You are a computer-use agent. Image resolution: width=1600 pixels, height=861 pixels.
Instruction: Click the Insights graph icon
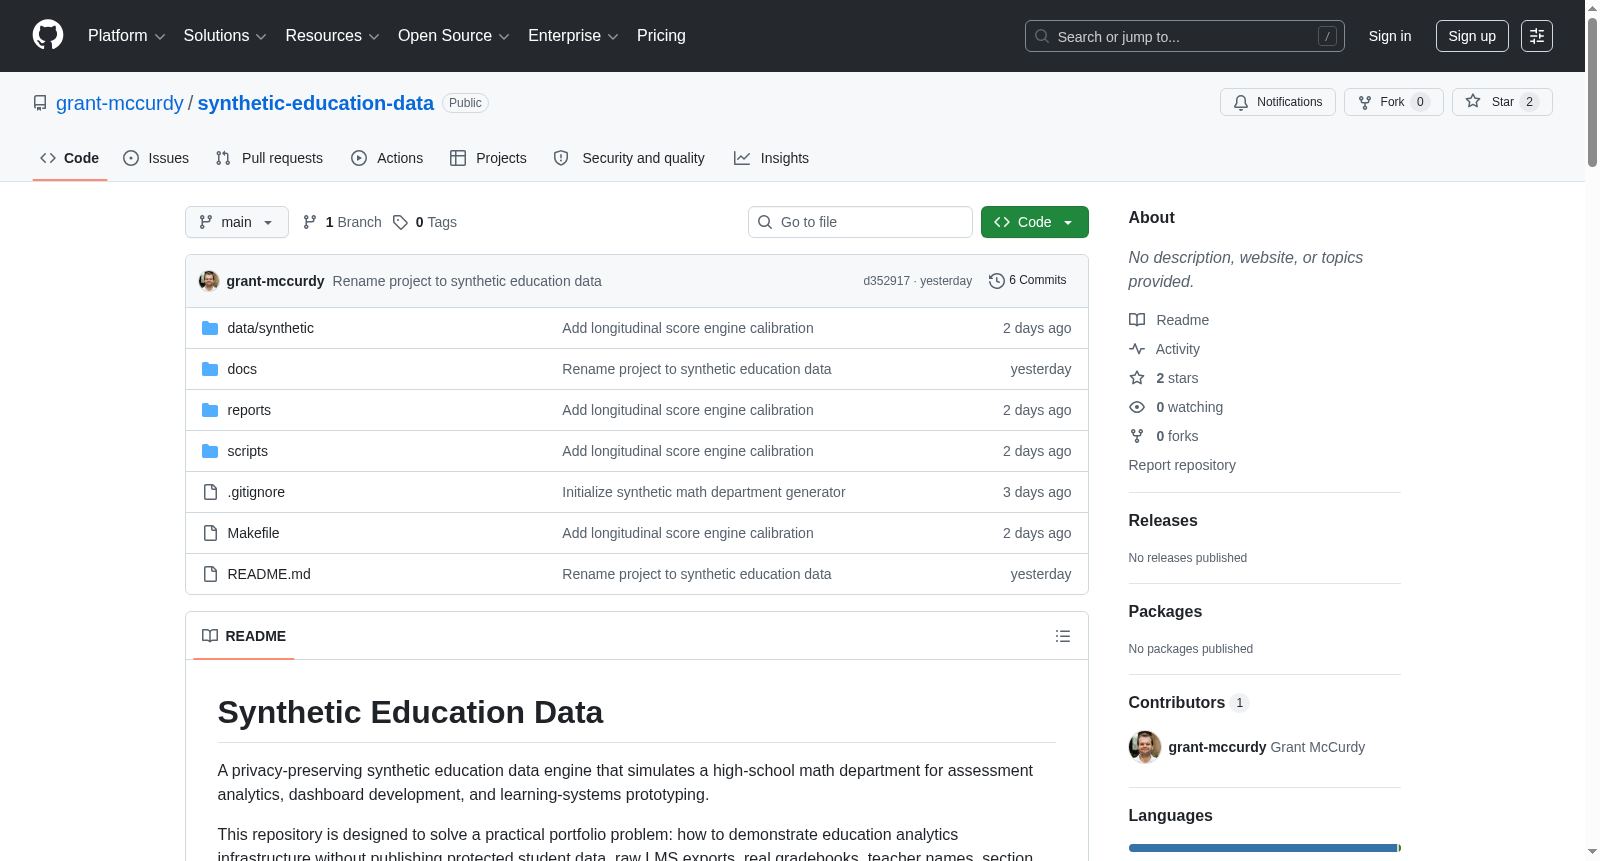(x=742, y=158)
